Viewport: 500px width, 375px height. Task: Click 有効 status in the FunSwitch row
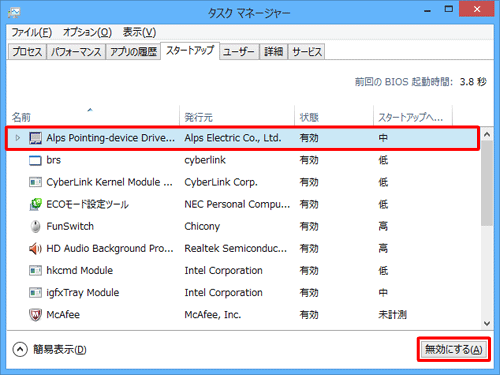click(309, 226)
